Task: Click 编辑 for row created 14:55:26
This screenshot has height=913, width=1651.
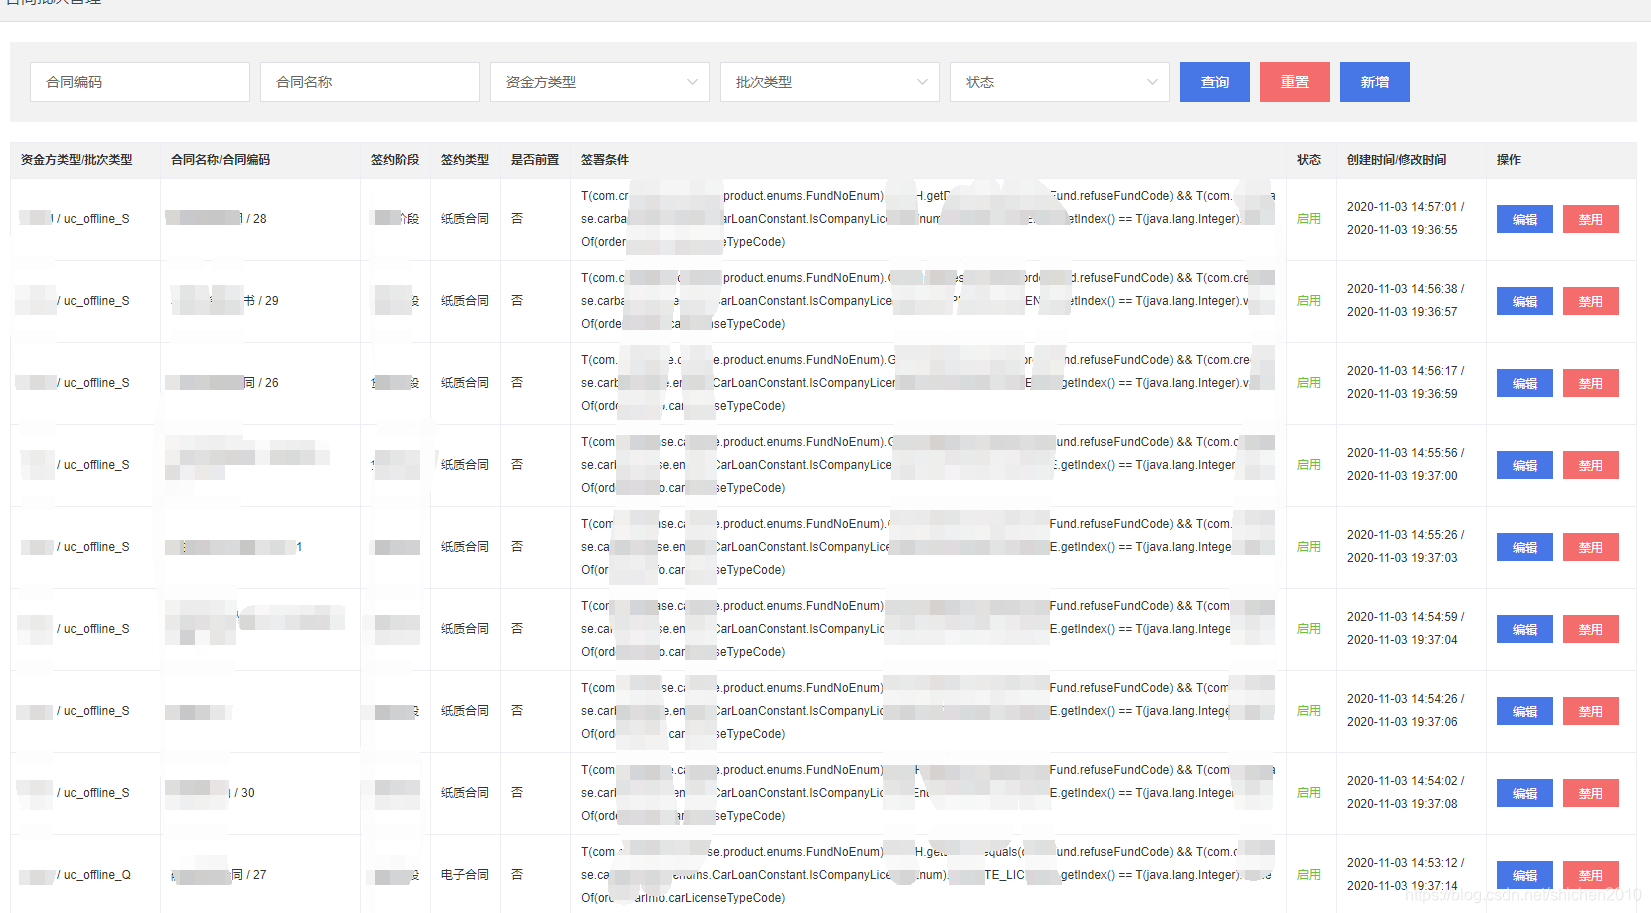Action: (x=1525, y=547)
